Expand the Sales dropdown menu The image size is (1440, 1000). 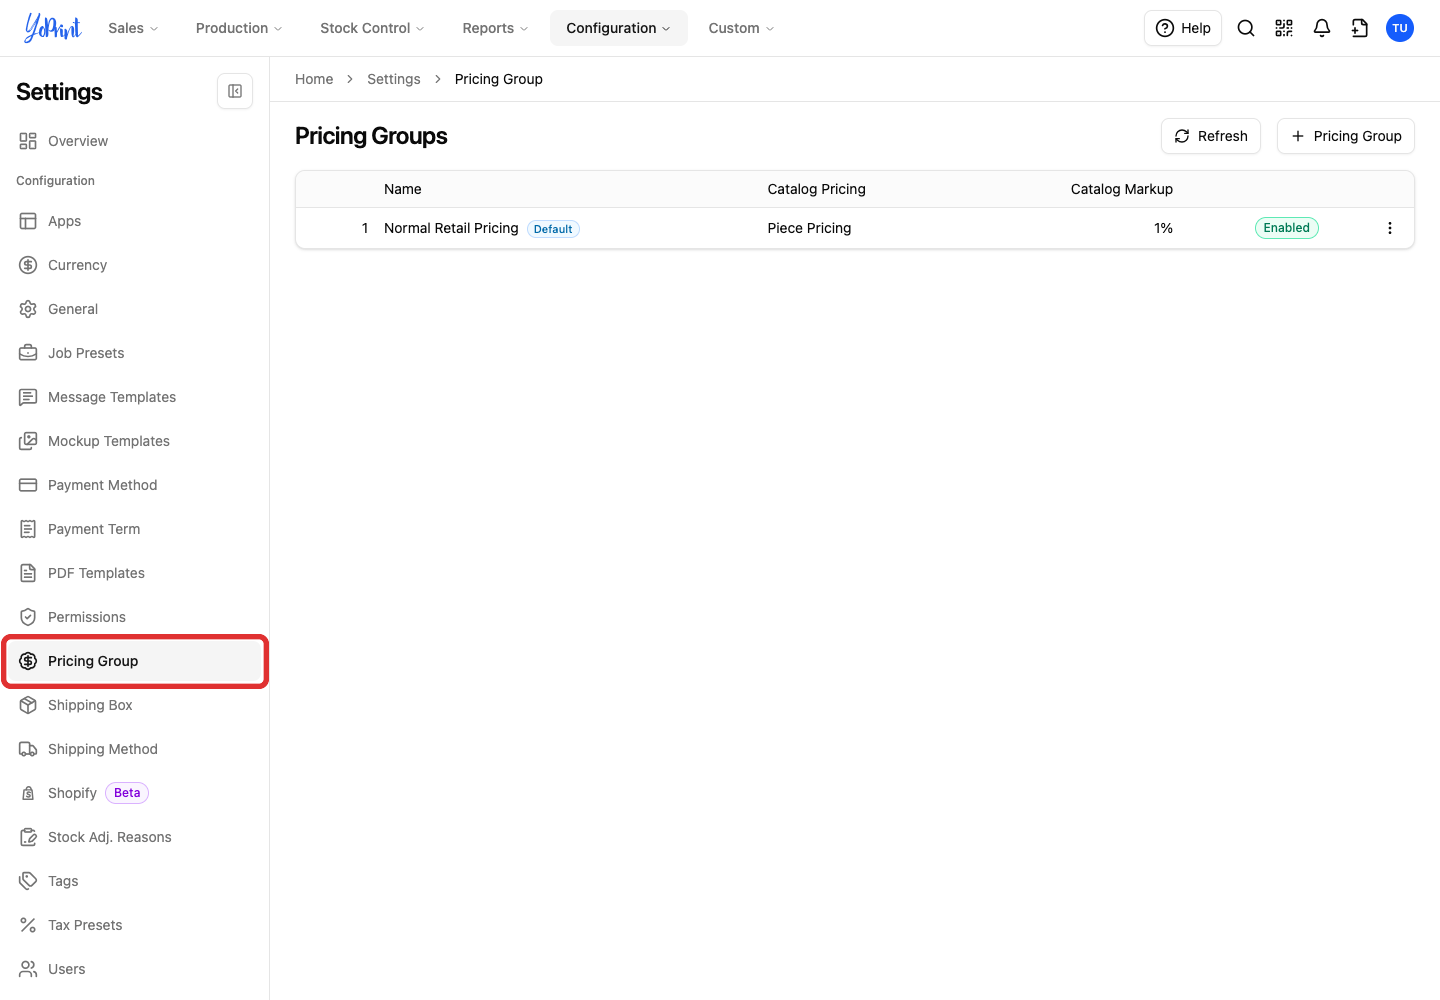[x=133, y=28]
